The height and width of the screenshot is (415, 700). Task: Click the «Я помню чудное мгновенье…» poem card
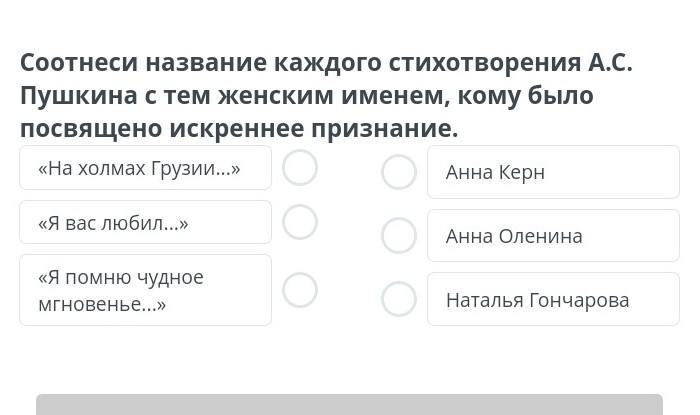click(145, 290)
